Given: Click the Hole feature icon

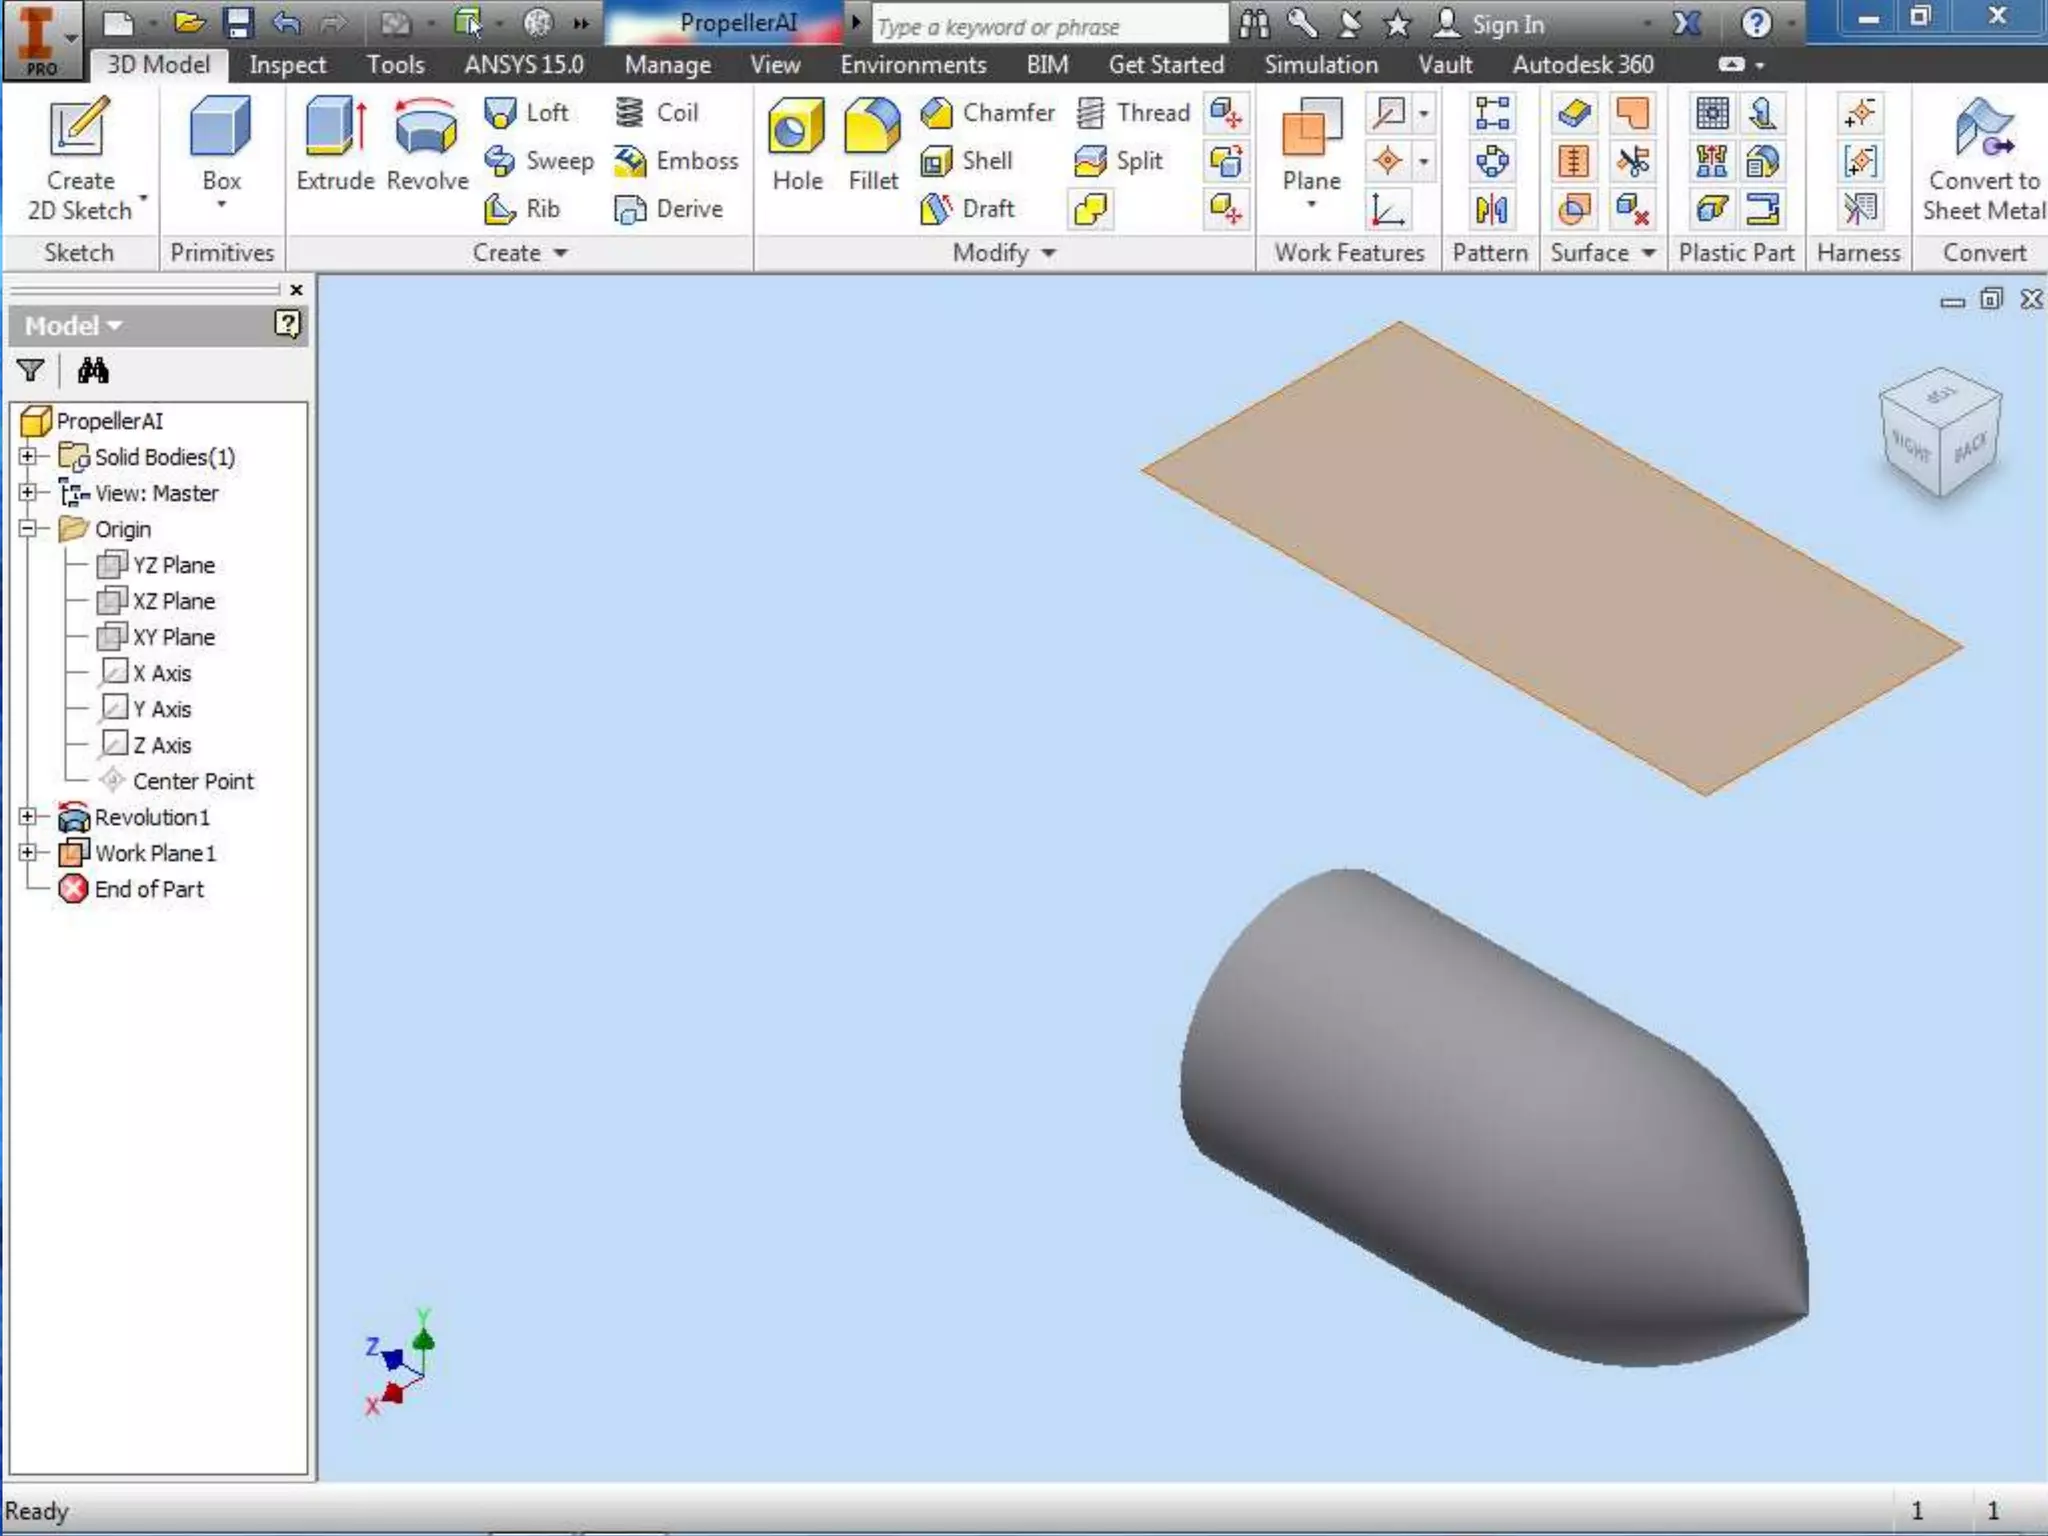Looking at the screenshot, I should (x=796, y=145).
